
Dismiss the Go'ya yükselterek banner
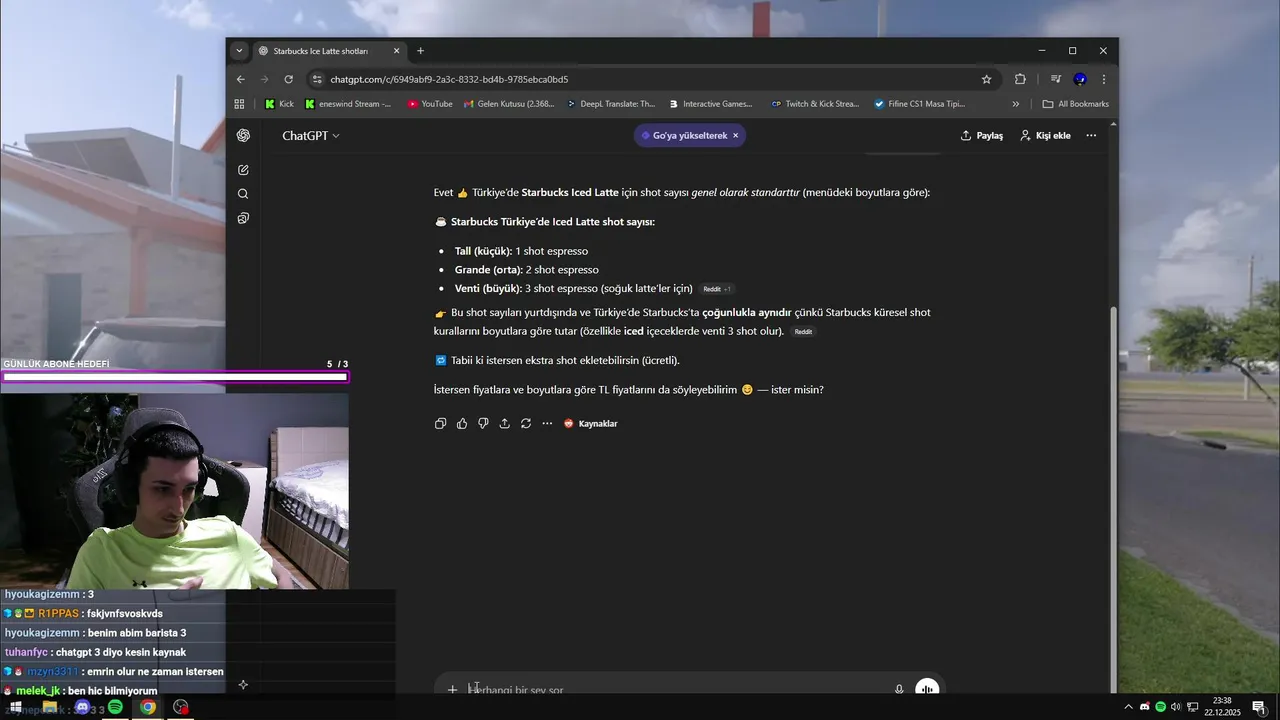click(x=736, y=136)
